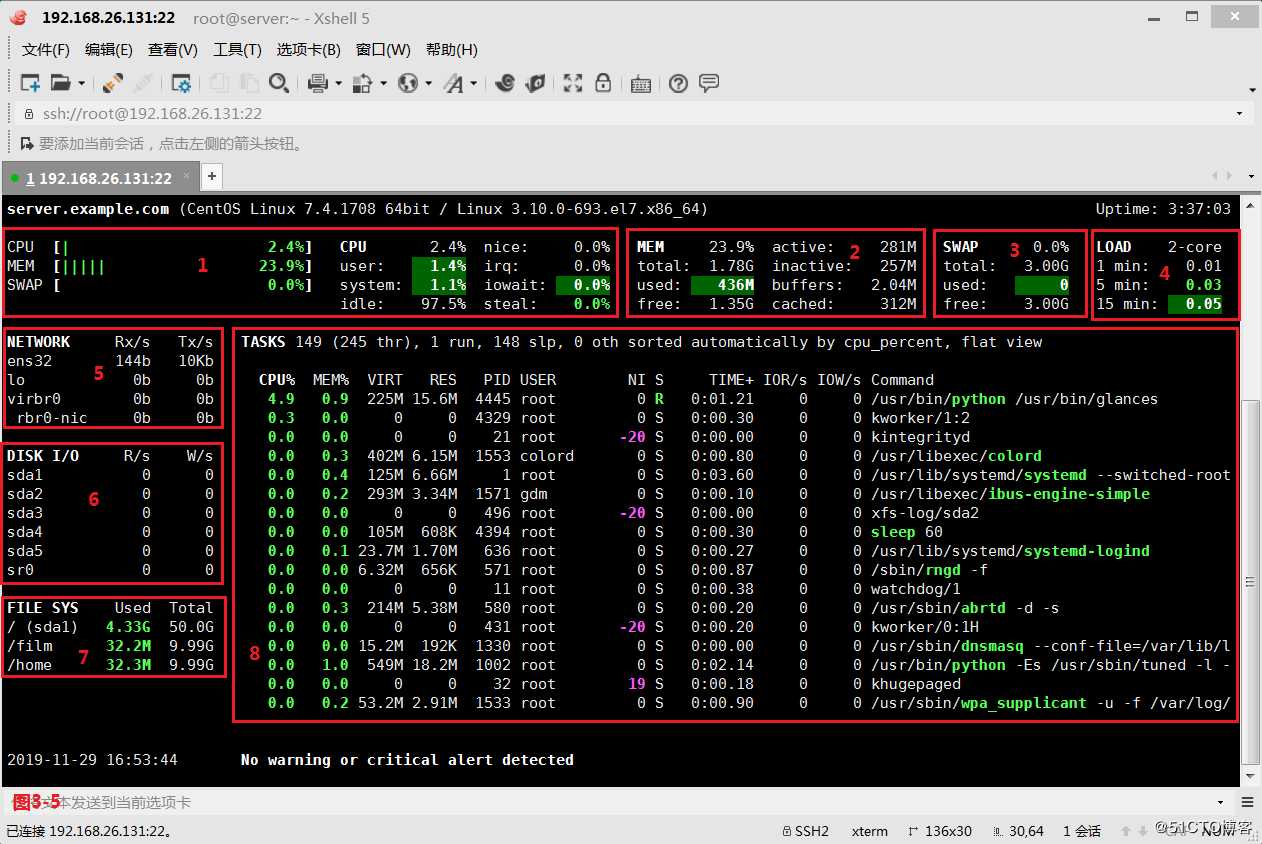Screen dimensions: 1262x844
Task: Click the status bar up arrow icon
Action: [x=1127, y=831]
